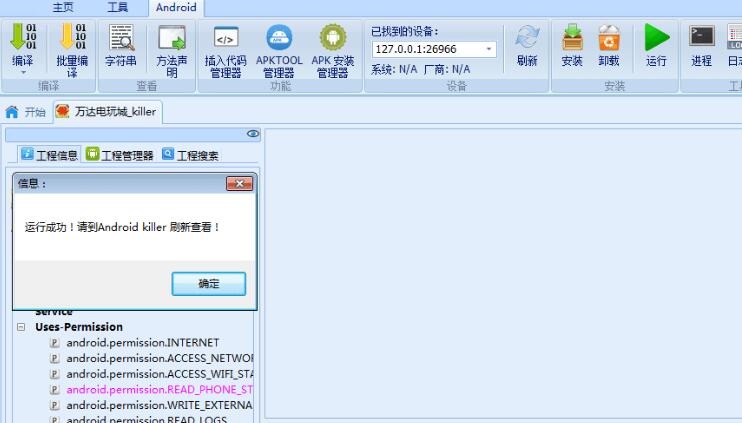742x423 pixels.
Task: Toggle the eye visibility icon in the panel header
Action: click(253, 134)
